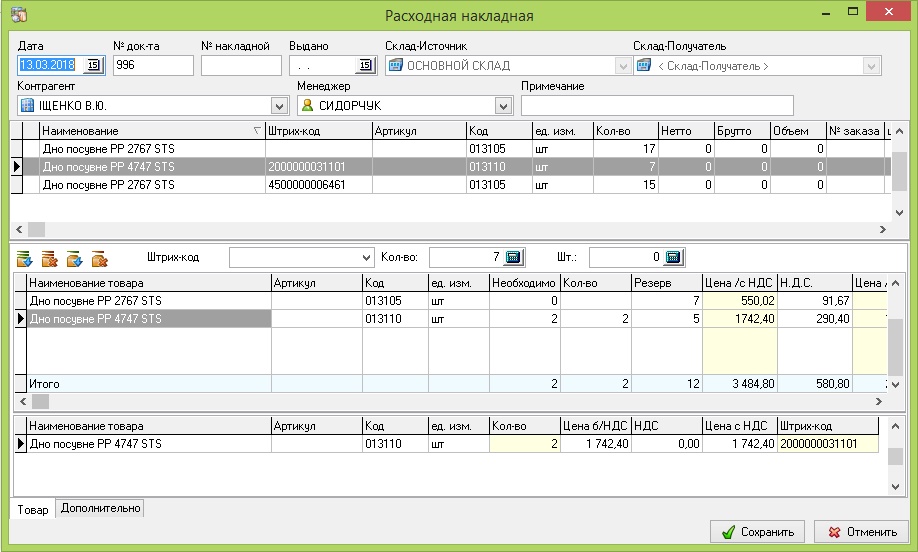The width and height of the screenshot is (918, 552).
Task: Click the top grid's horizontal scrollbar
Action: coord(450,229)
